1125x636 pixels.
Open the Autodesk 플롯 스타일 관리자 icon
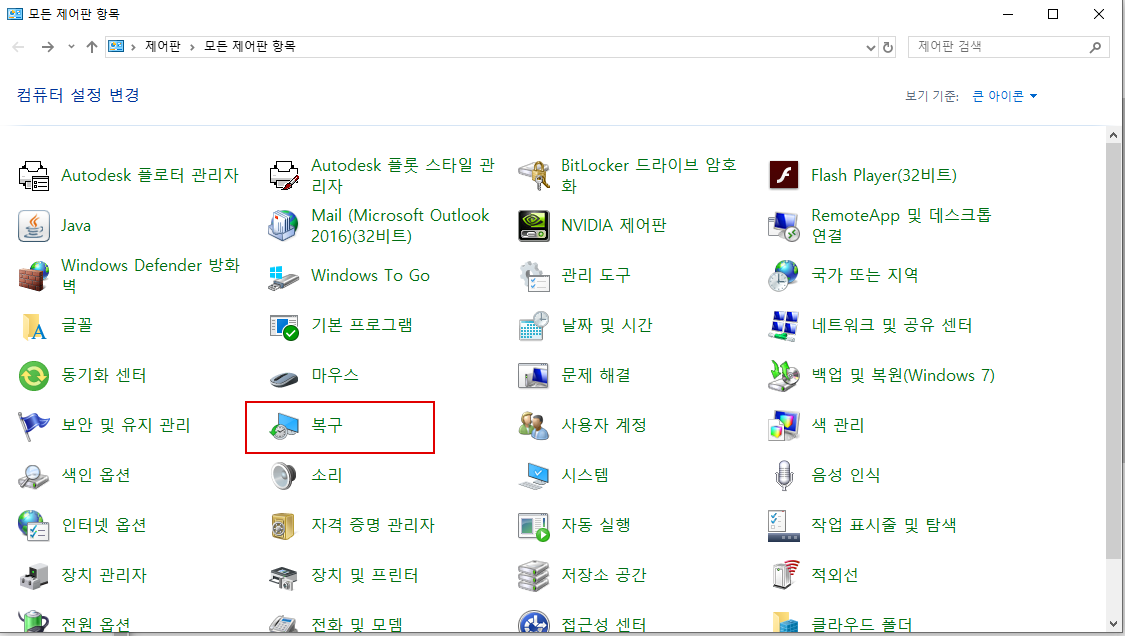(x=284, y=176)
